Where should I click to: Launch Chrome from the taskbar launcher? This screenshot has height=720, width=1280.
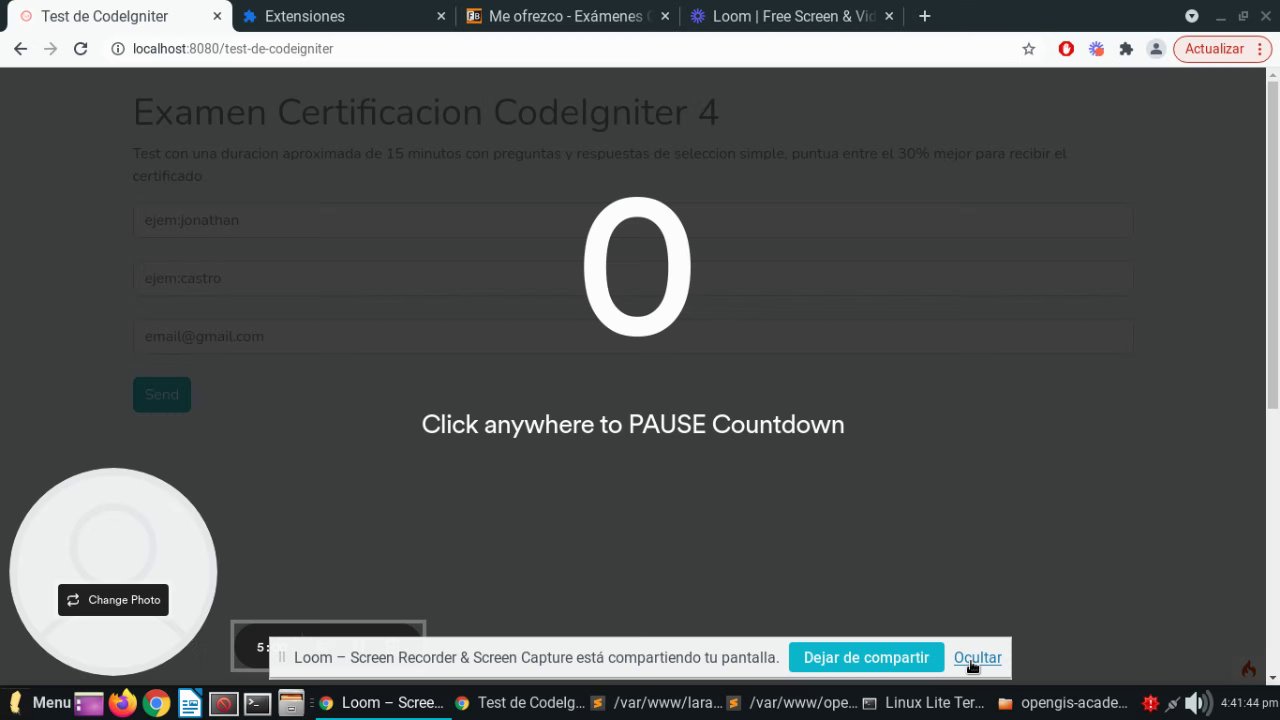click(156, 703)
